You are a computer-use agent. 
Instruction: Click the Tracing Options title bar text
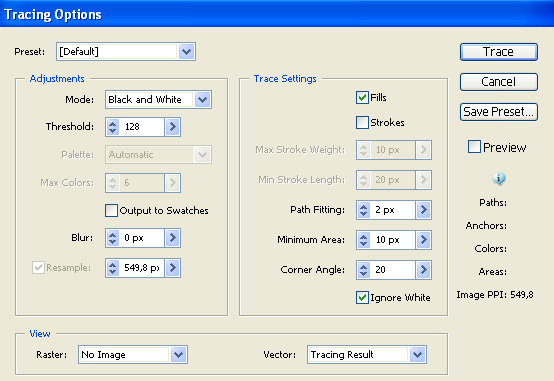coord(53,14)
